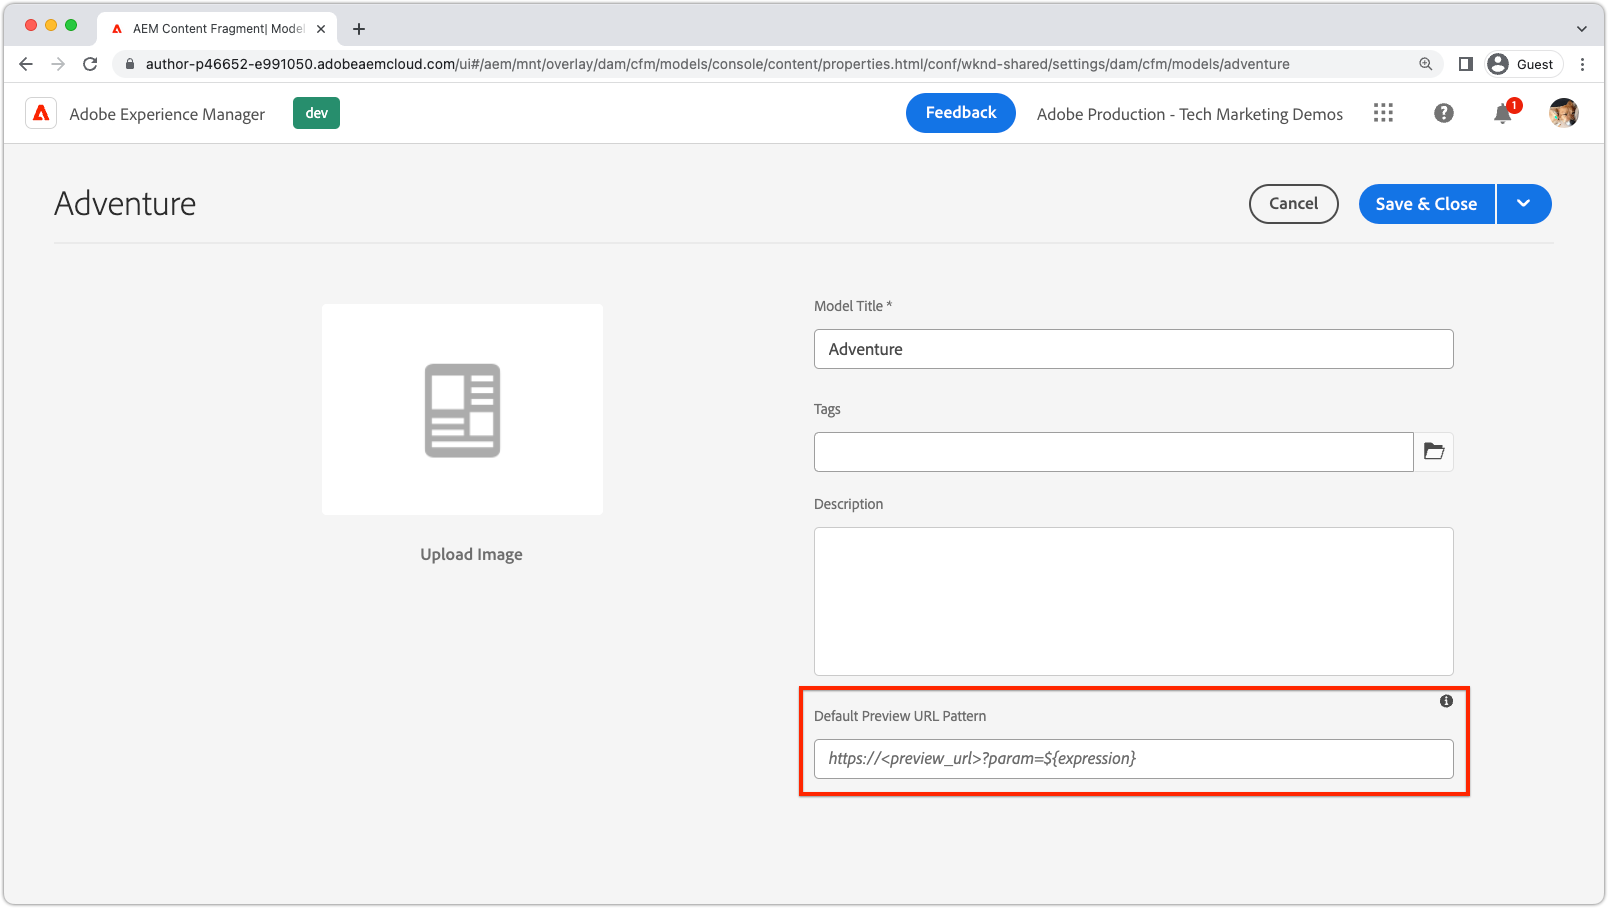Click the Adobe Production - Tech Marketing Demos organization

[x=1190, y=114]
